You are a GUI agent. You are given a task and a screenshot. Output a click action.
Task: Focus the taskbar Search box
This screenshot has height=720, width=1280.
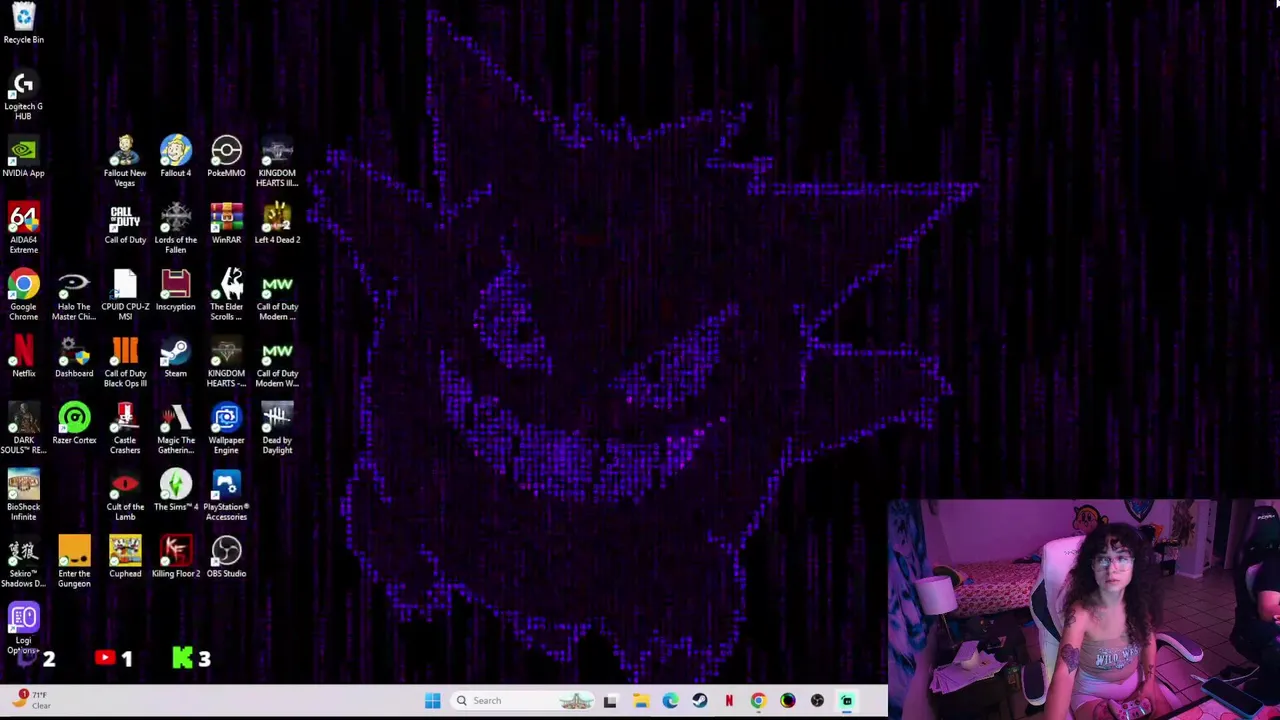[x=523, y=701]
